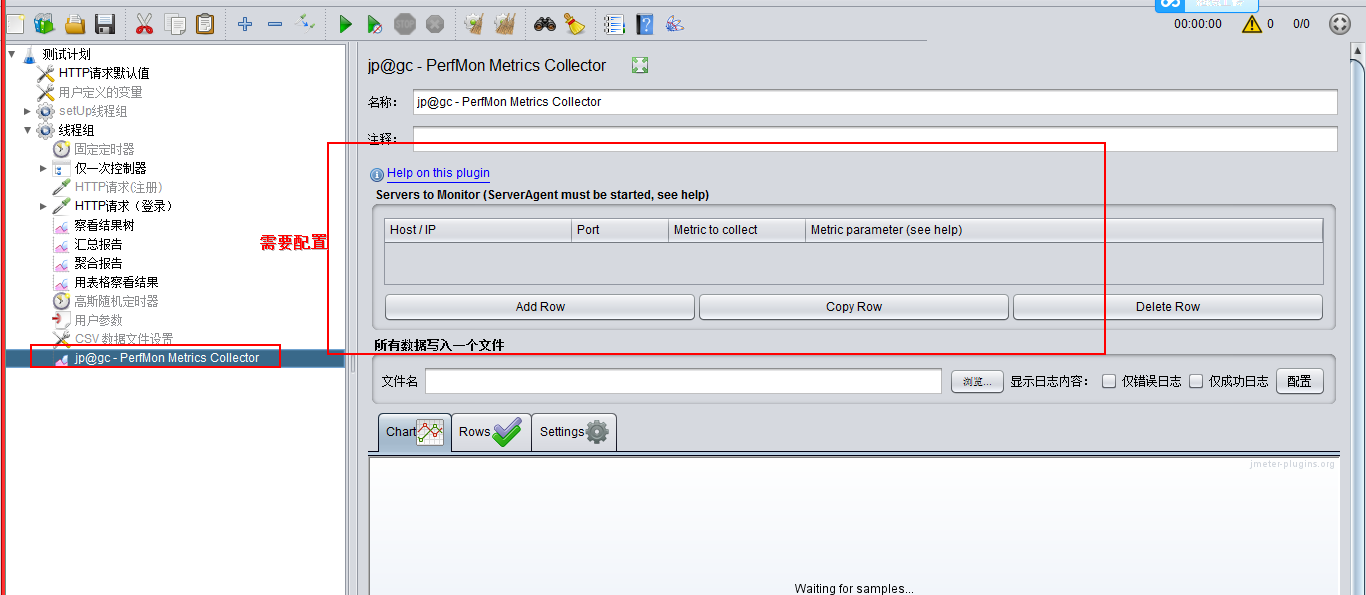Collapse the 测试计划 root node
The width and height of the screenshot is (1366, 595).
coord(12,54)
